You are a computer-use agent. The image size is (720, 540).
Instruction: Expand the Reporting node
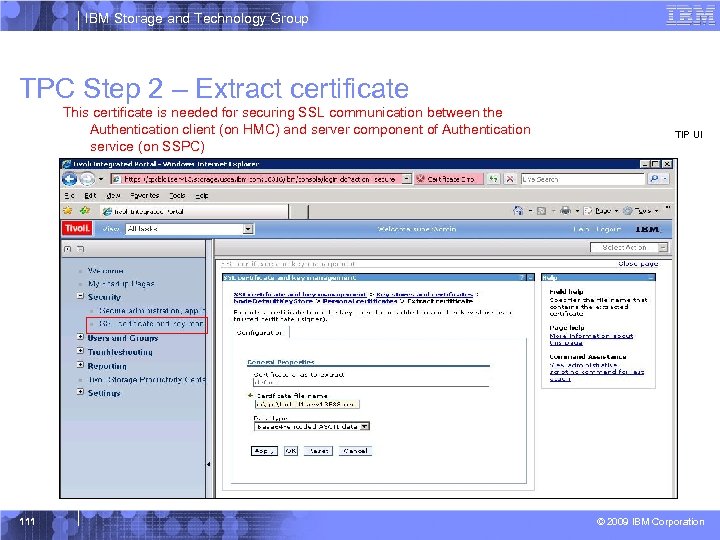click(80, 365)
